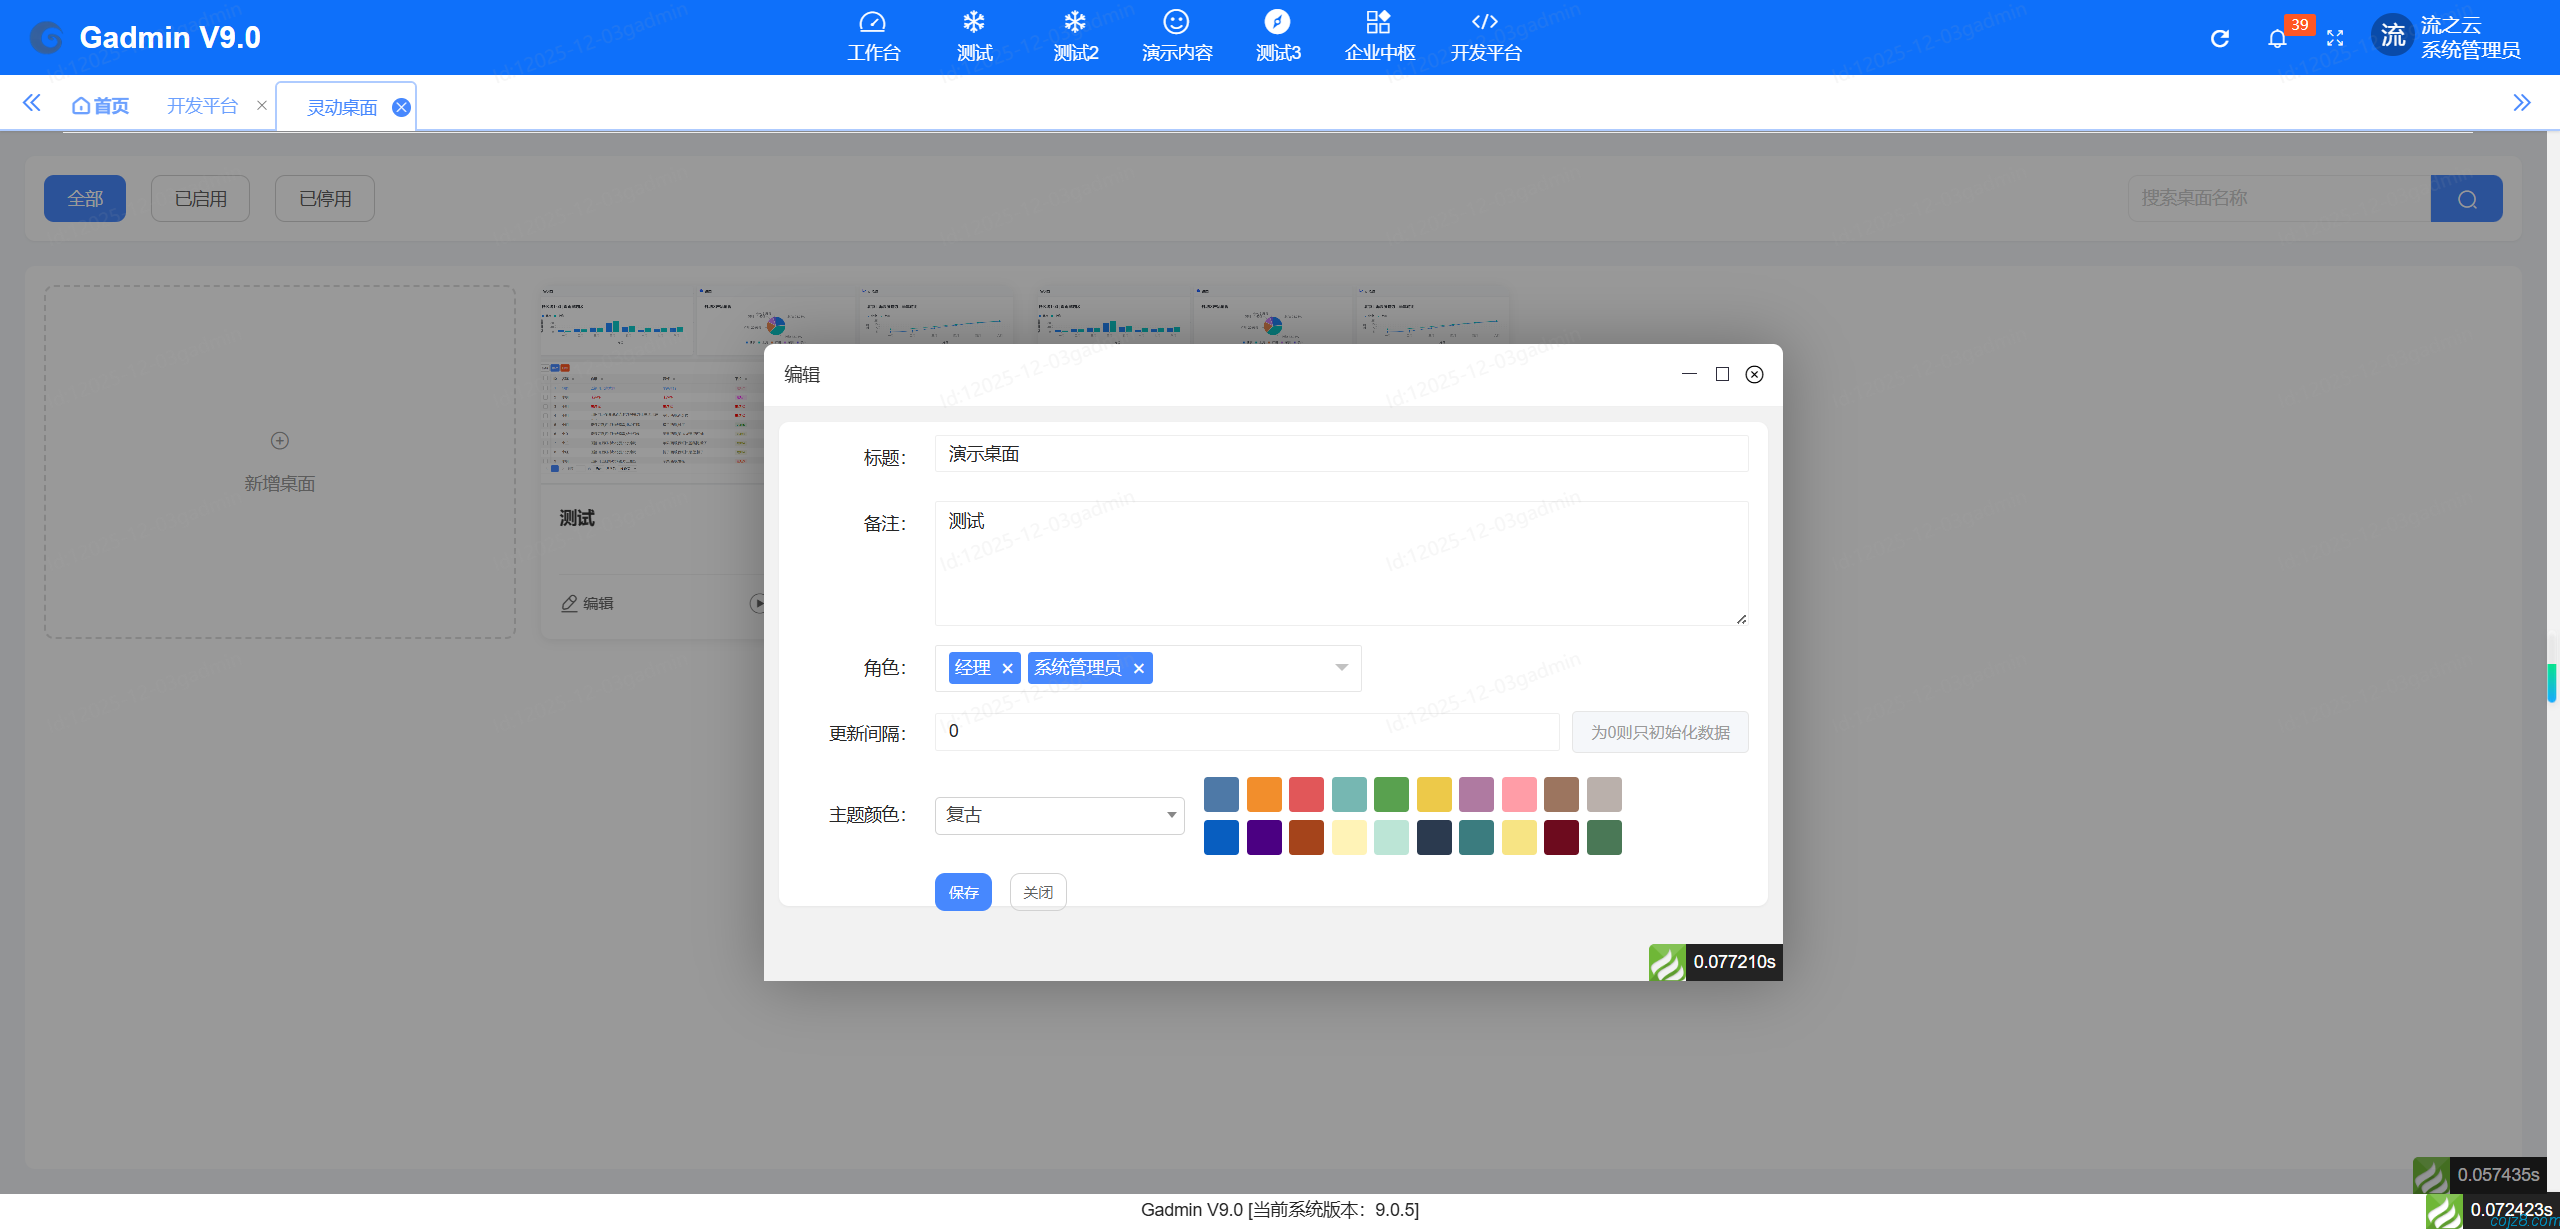The height and width of the screenshot is (1229, 2560).
Task: Save the edit dialog with 保存
Action: point(962,891)
